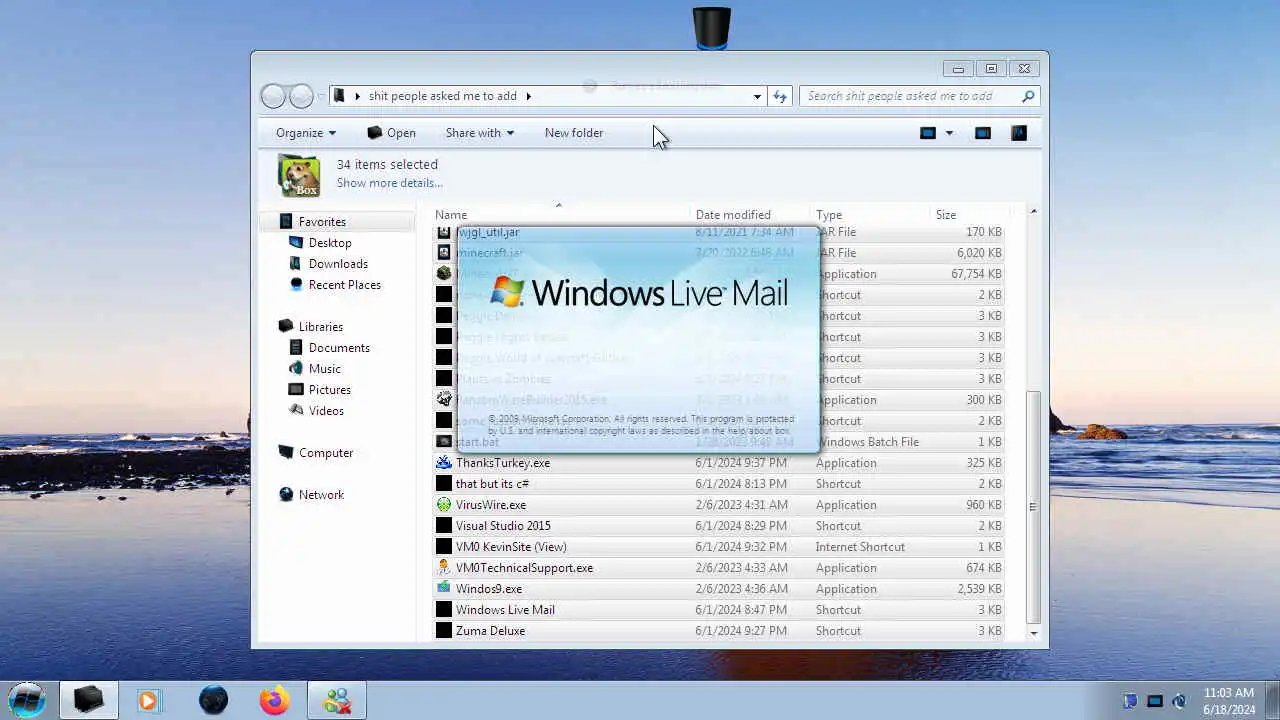
Task: Click the Windows Batch File type cell
Action: [x=869, y=442]
